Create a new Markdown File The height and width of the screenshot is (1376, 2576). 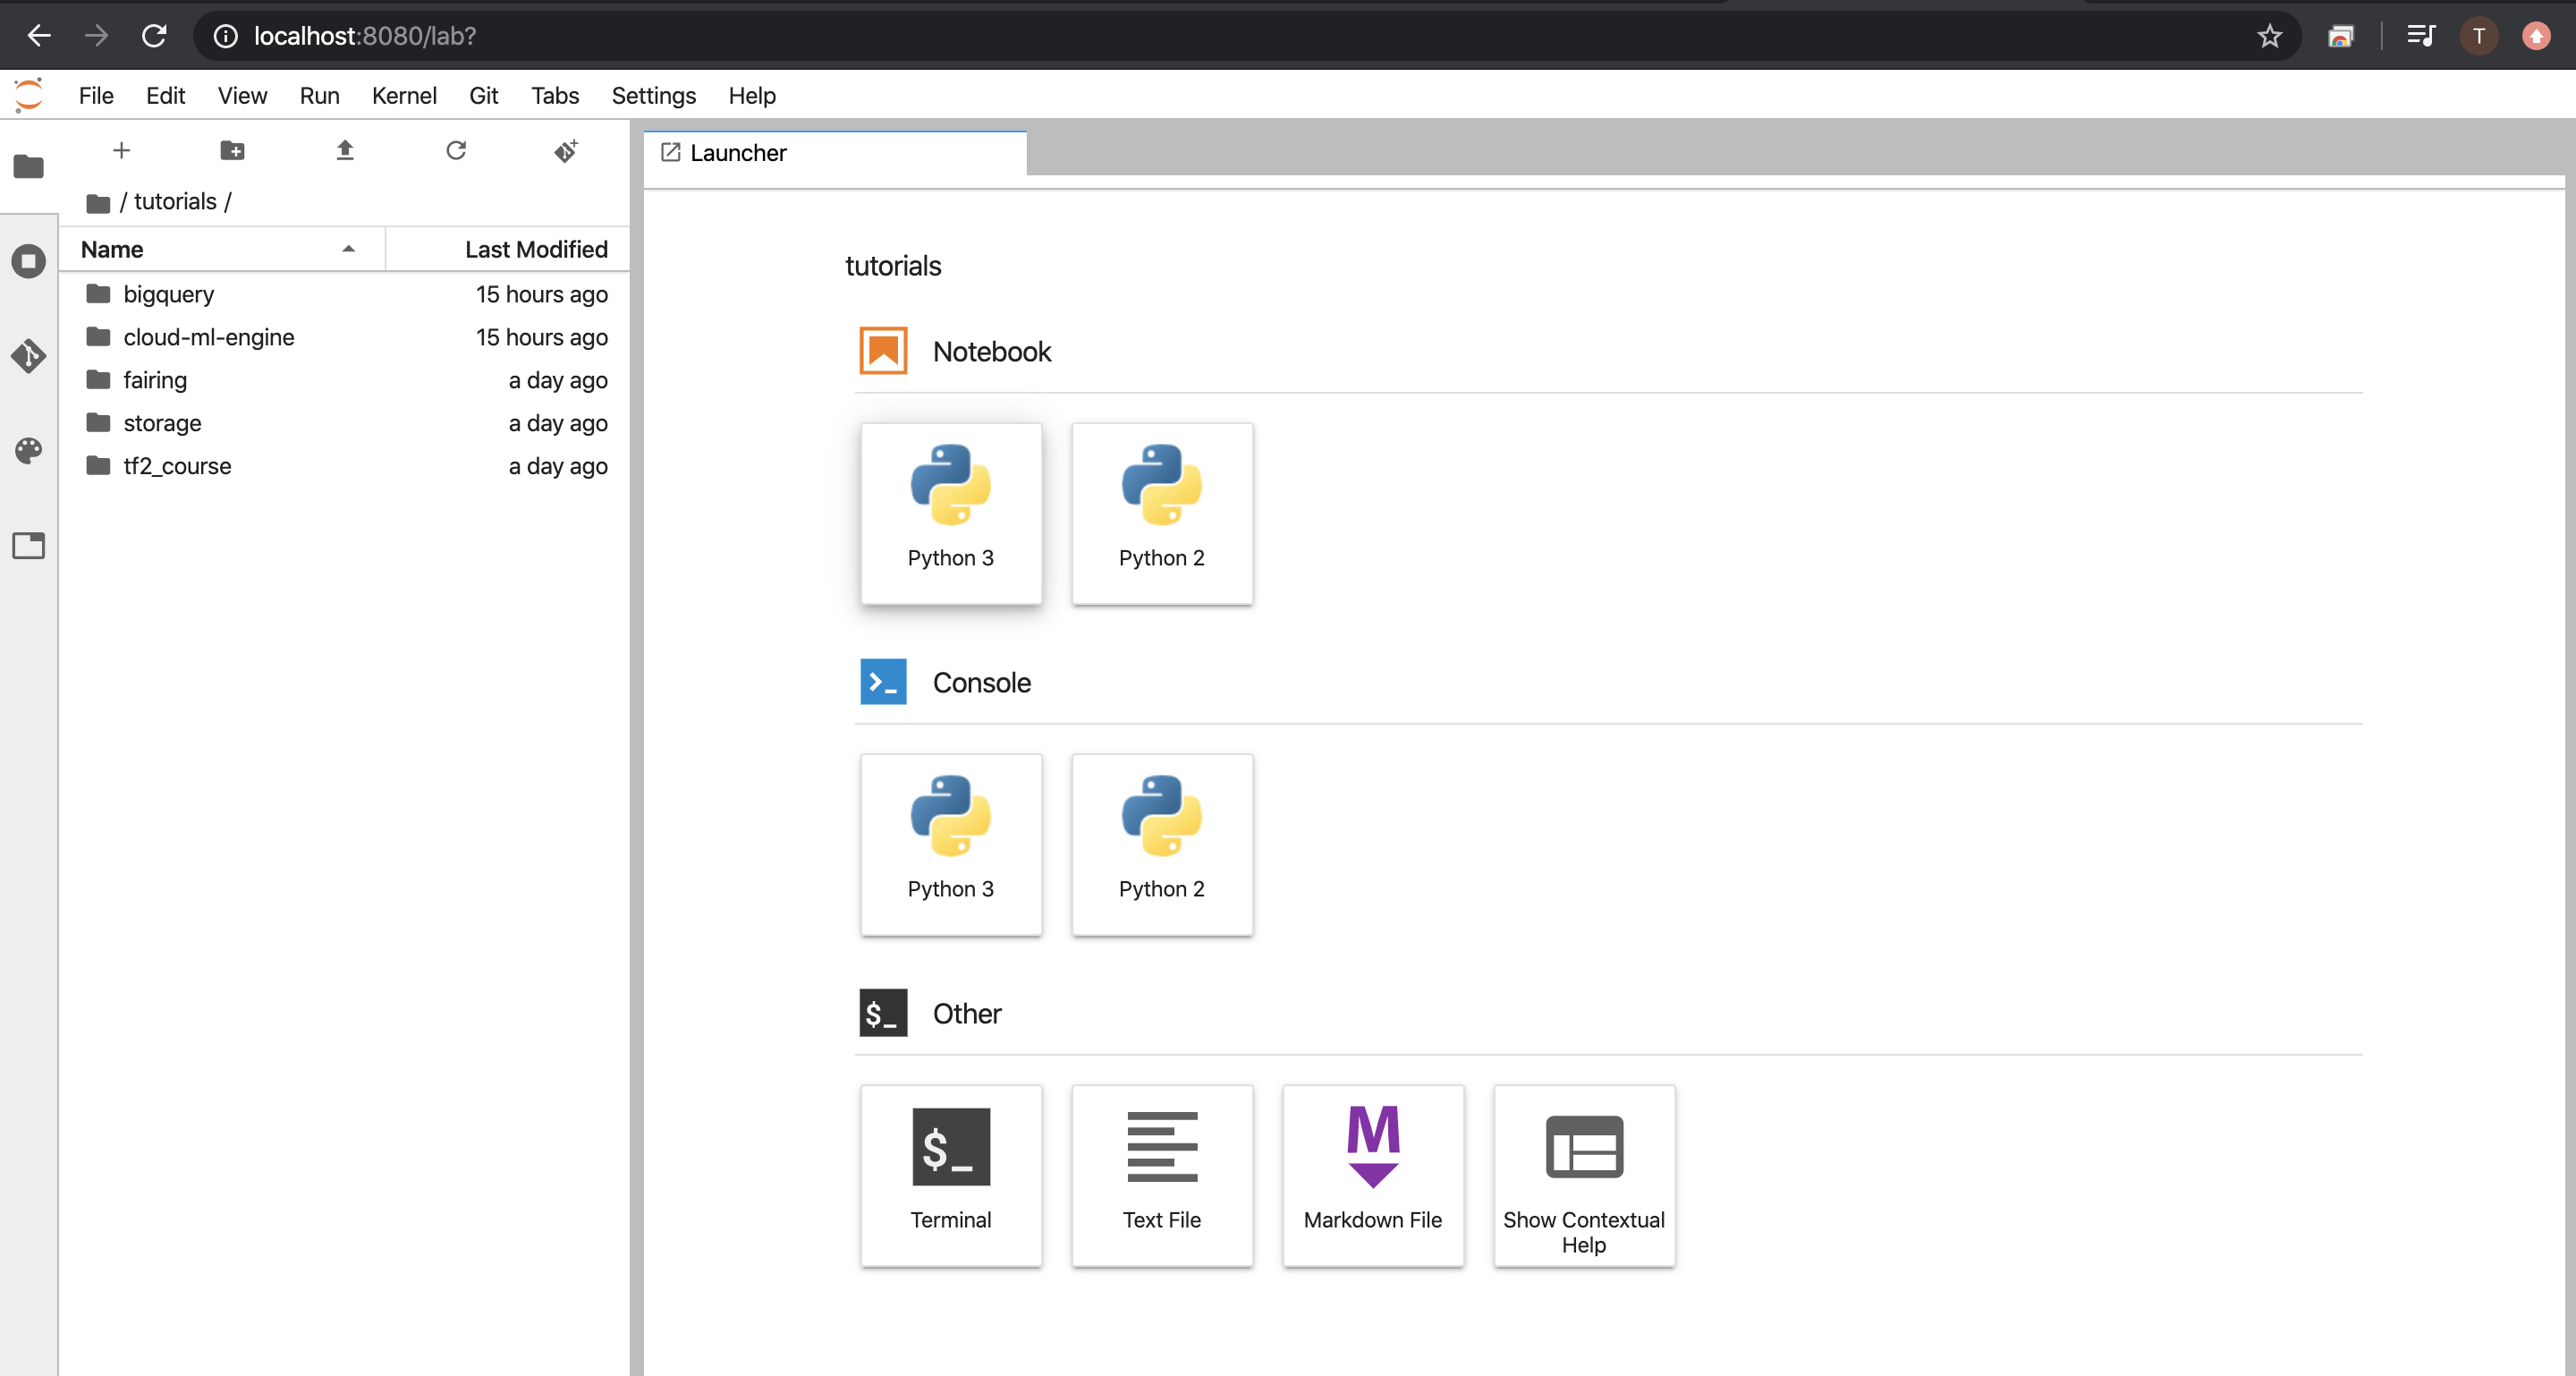pyautogui.click(x=1373, y=1176)
